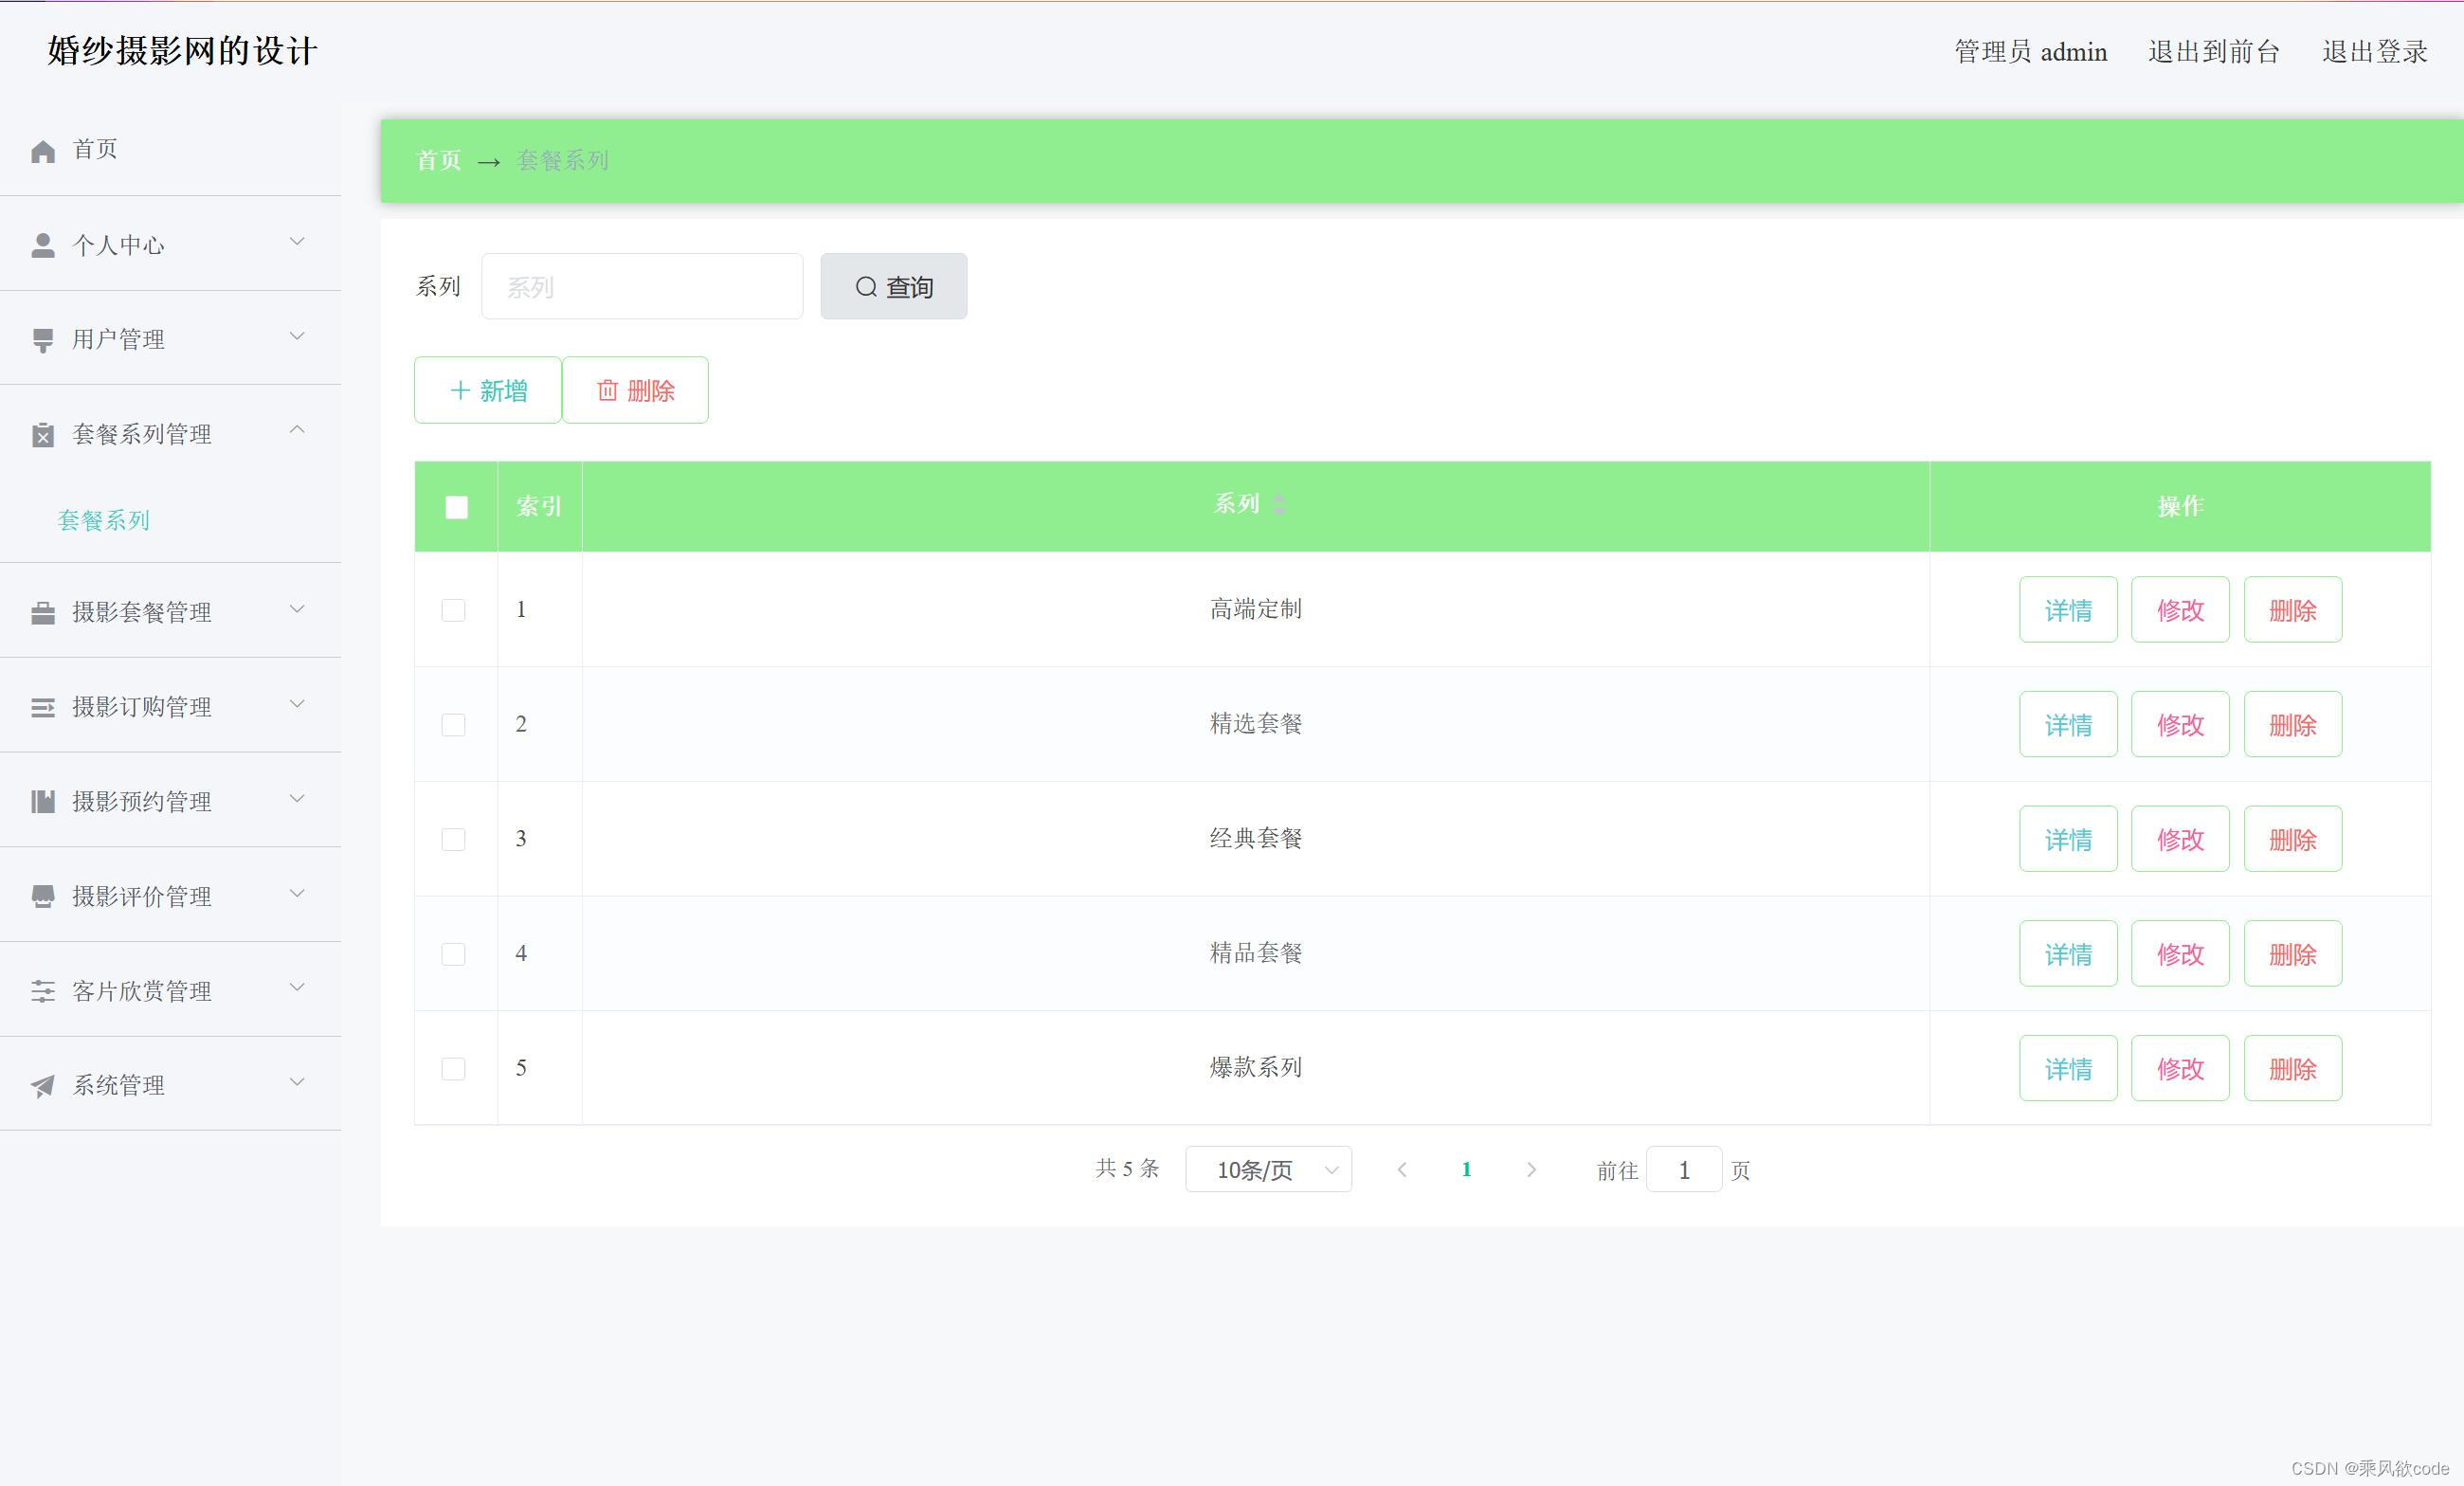Click 修改 for the 精选套餐 row
This screenshot has width=2464, height=1486.
coord(2180,725)
